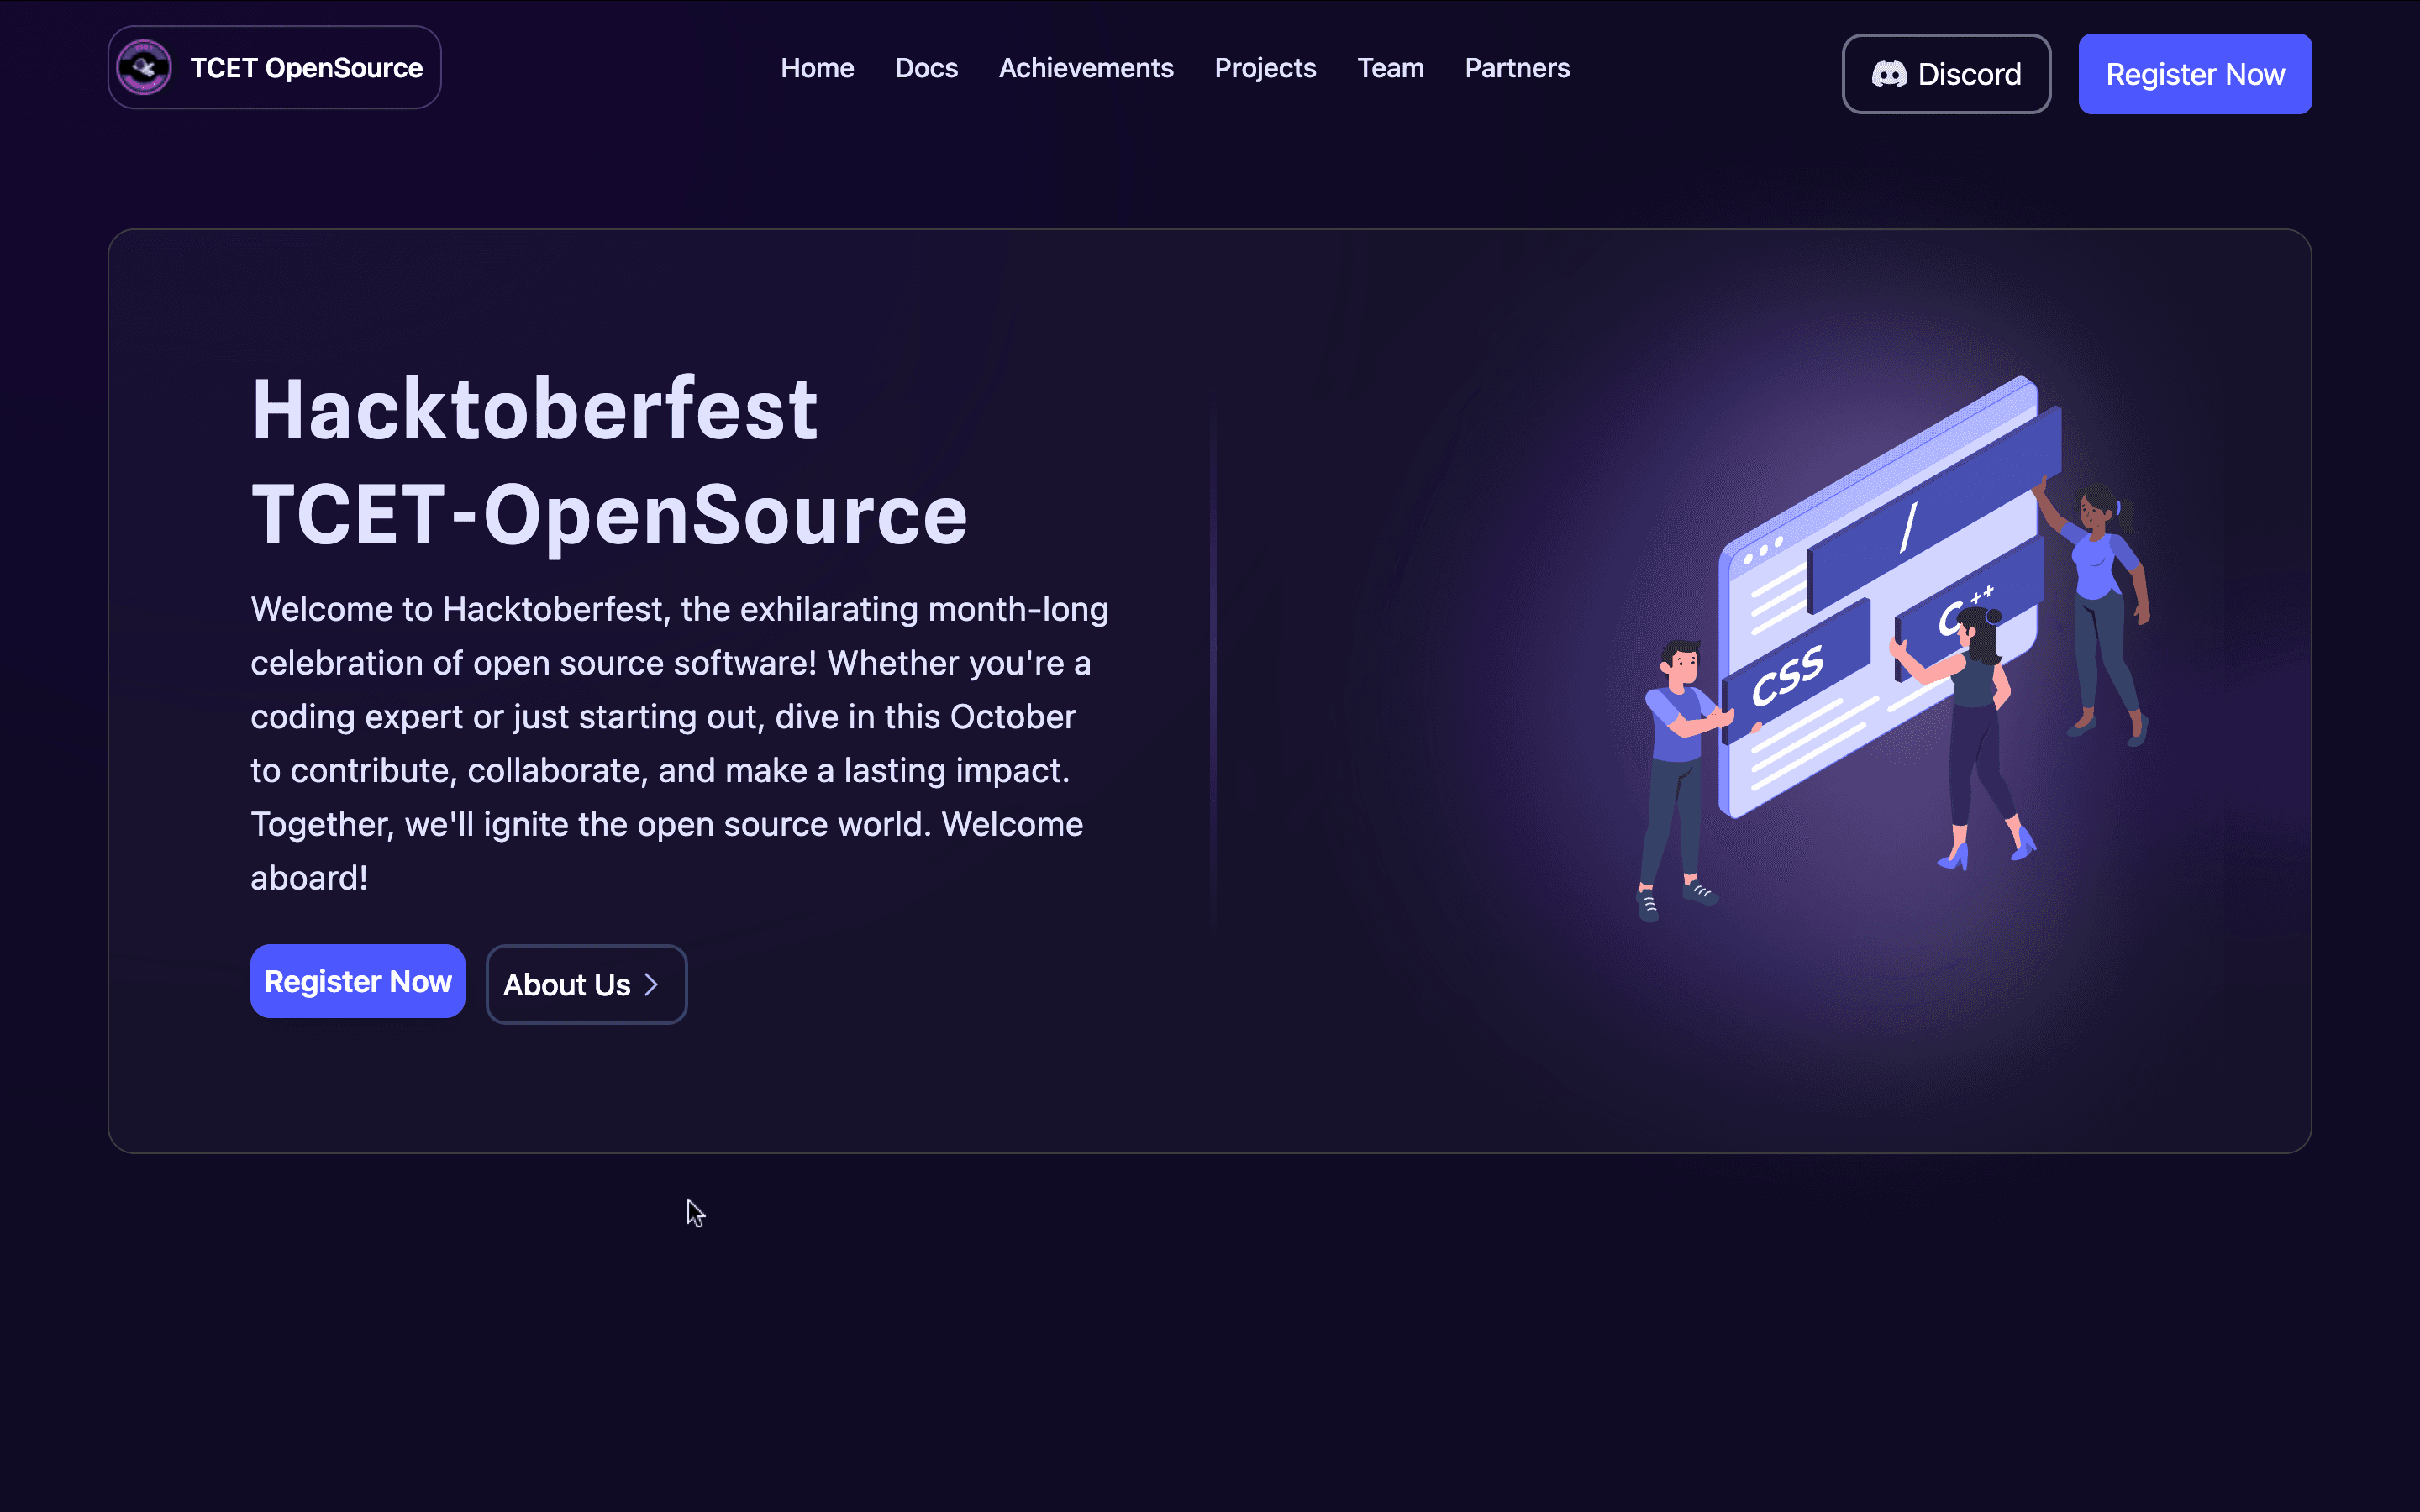This screenshot has height=1512, width=2420.
Task: Open the Achievements section
Action: (1086, 68)
